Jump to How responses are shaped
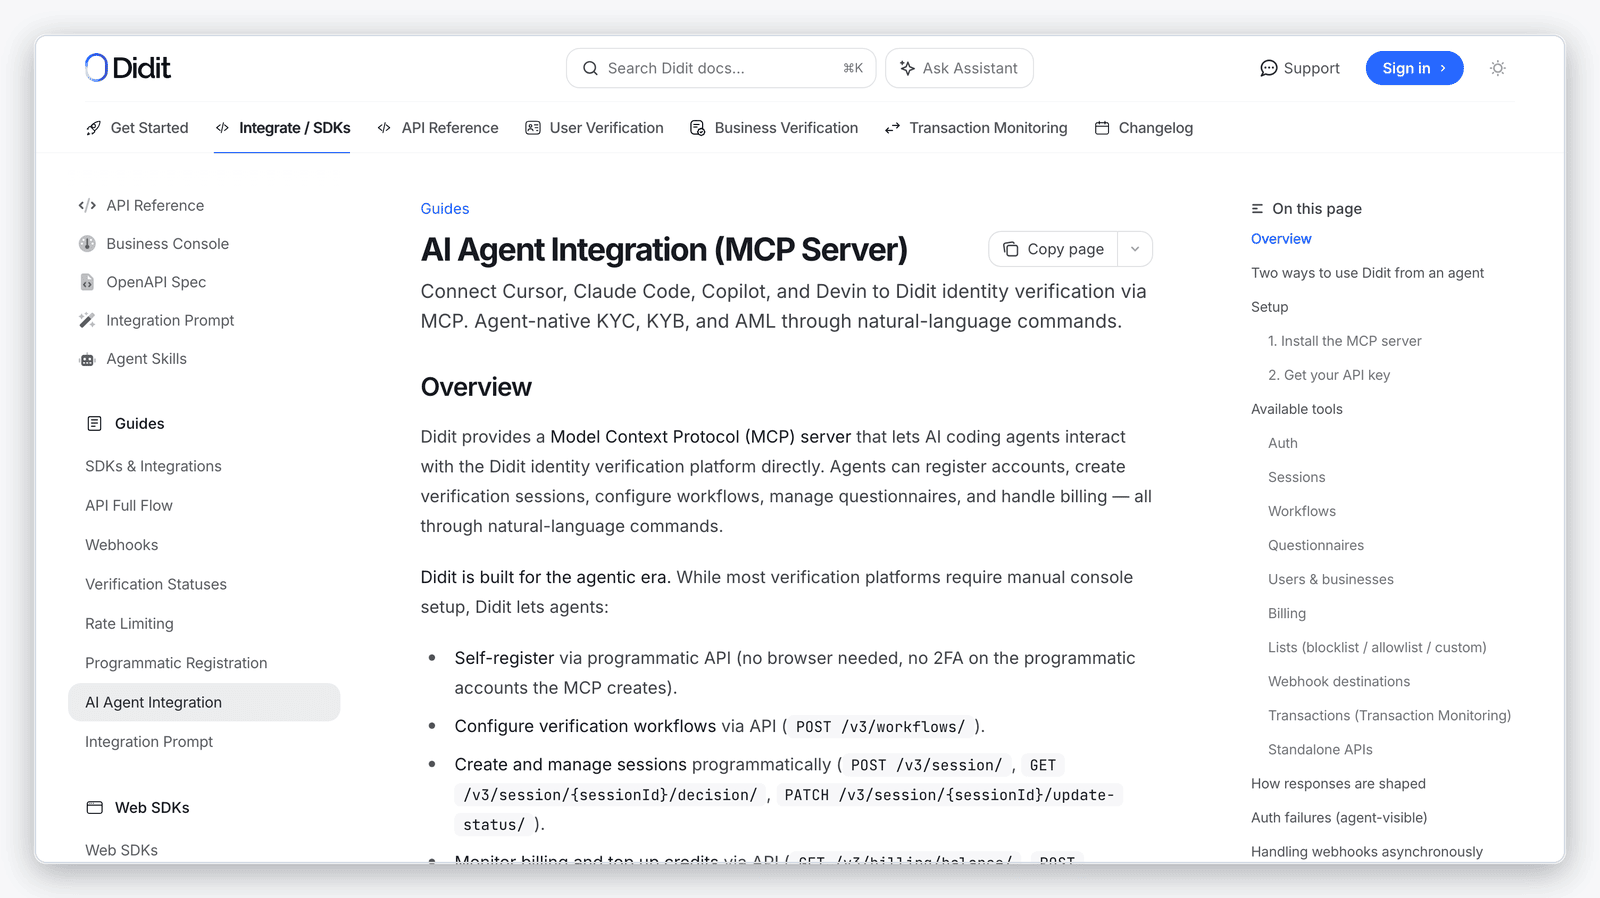1600x898 pixels. [1338, 783]
